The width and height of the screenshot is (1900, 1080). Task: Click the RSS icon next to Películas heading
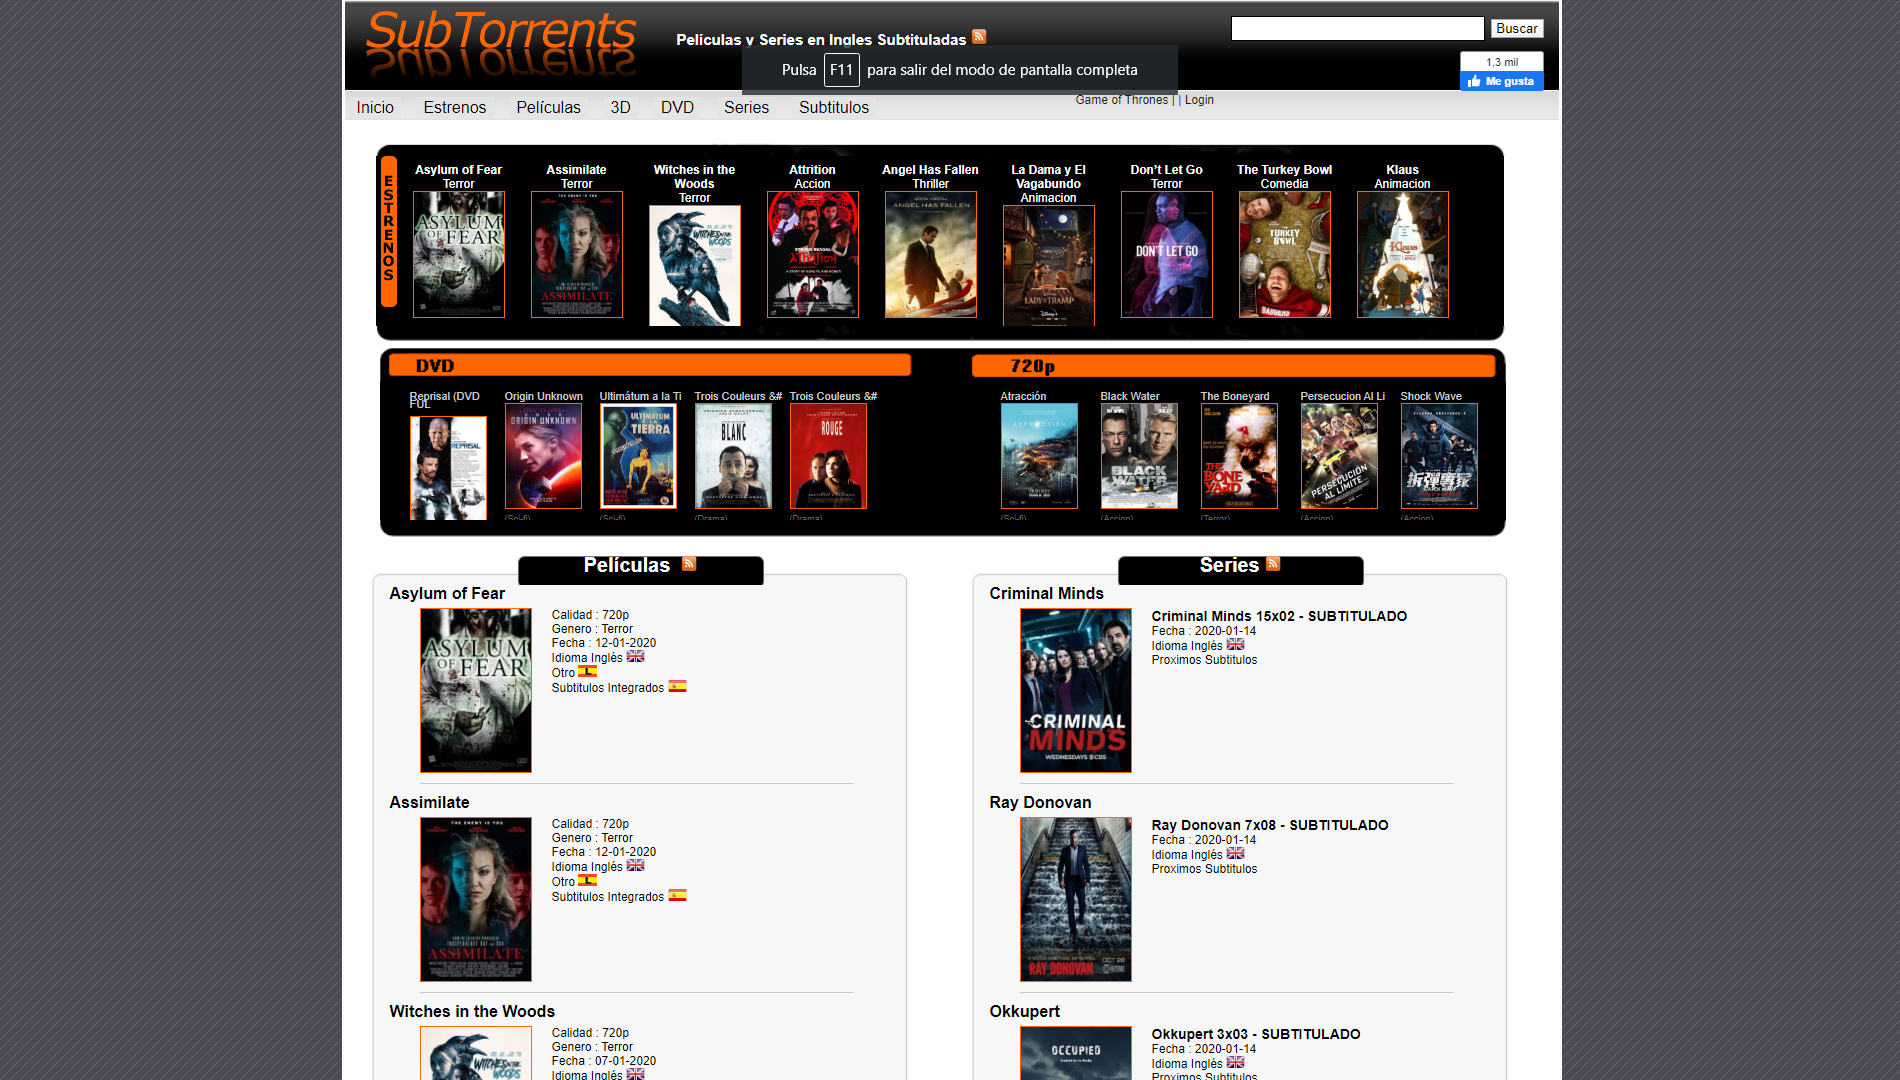[x=689, y=564]
